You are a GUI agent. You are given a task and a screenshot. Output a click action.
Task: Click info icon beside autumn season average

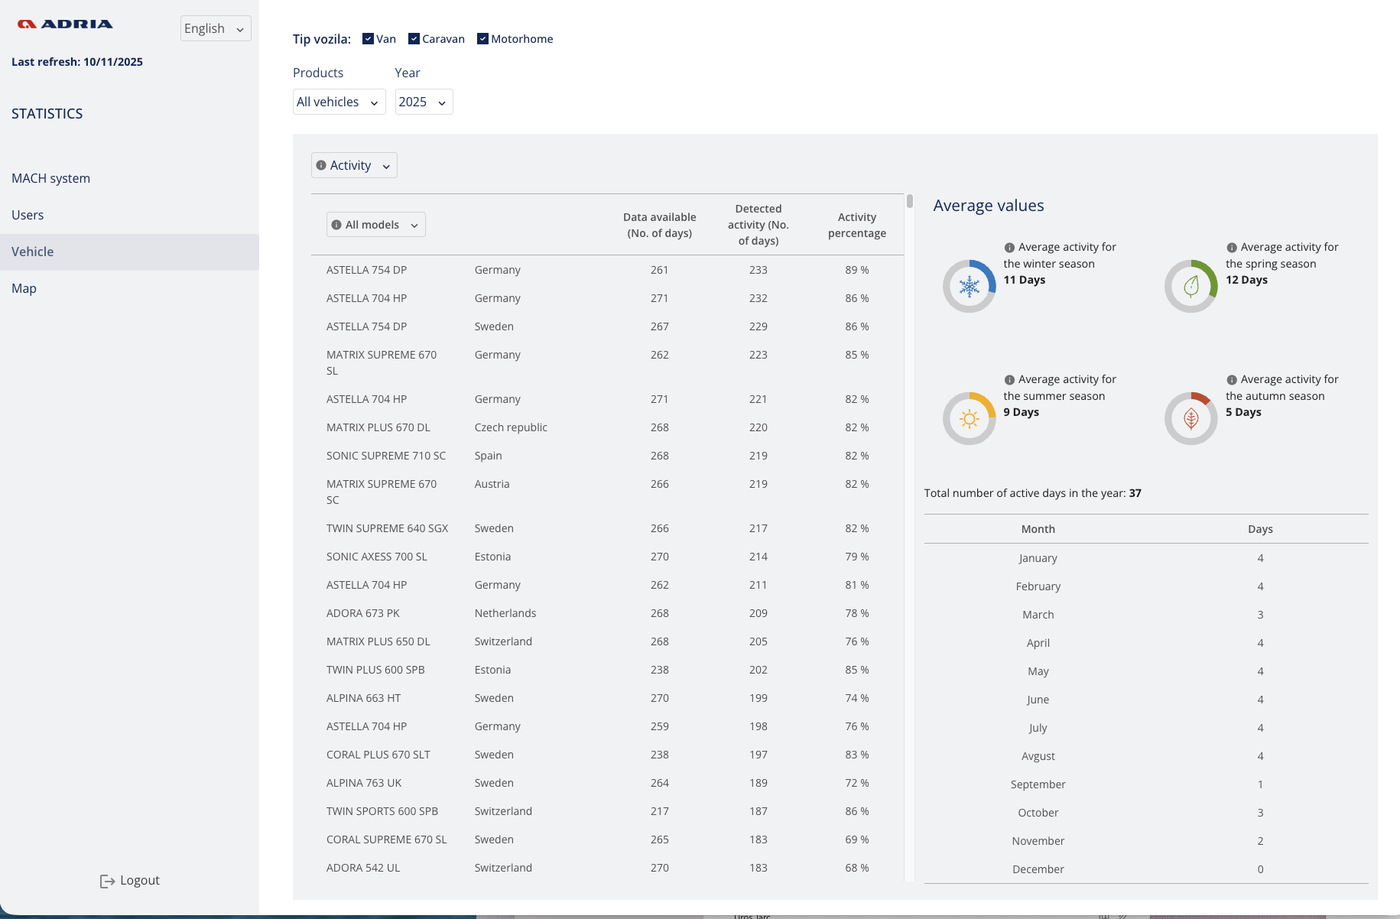pyautogui.click(x=1231, y=380)
